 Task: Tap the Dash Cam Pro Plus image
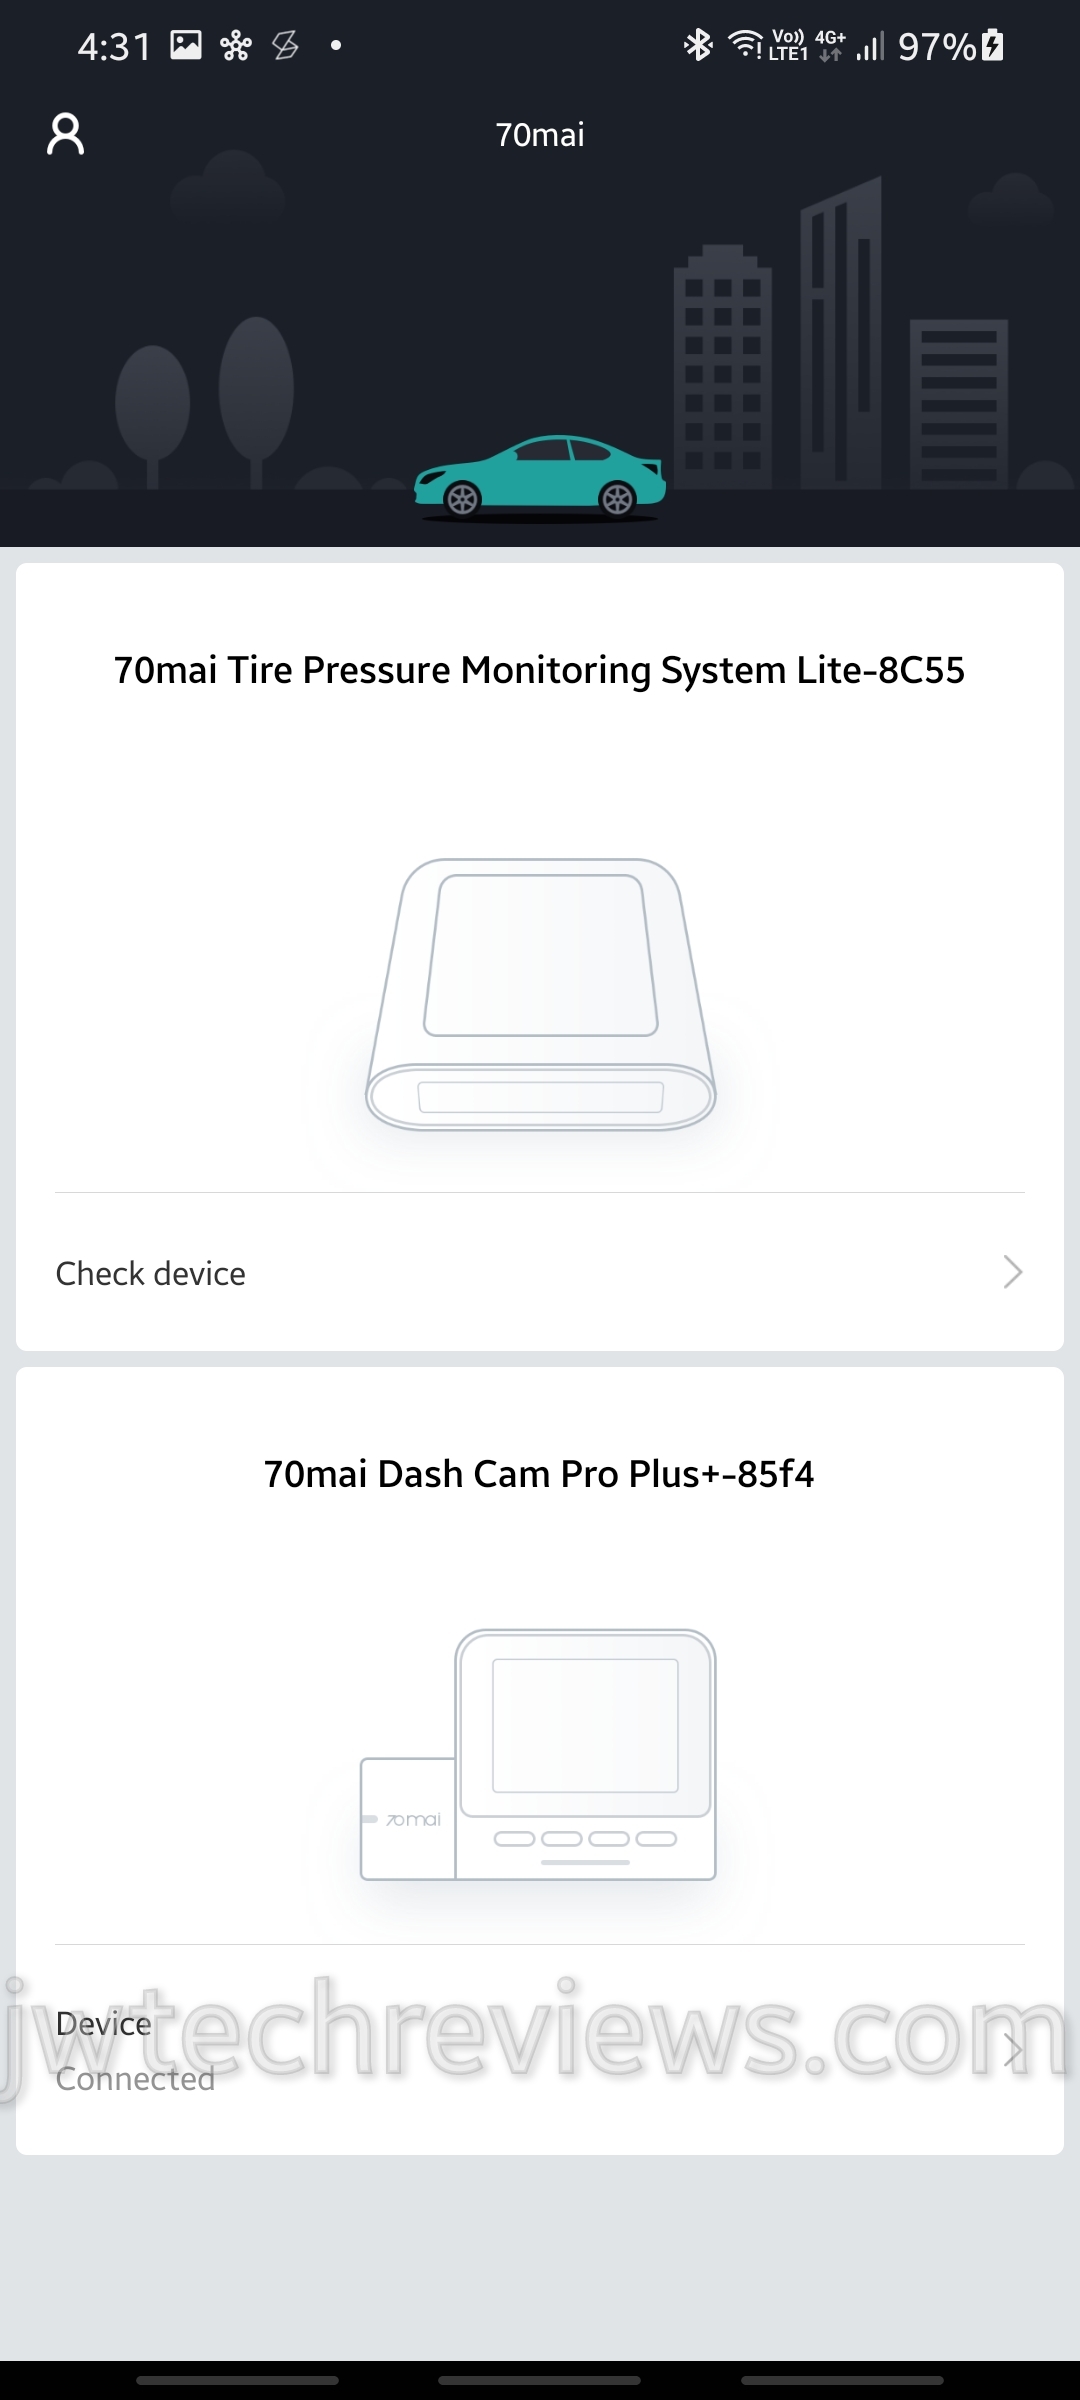coord(540,1754)
